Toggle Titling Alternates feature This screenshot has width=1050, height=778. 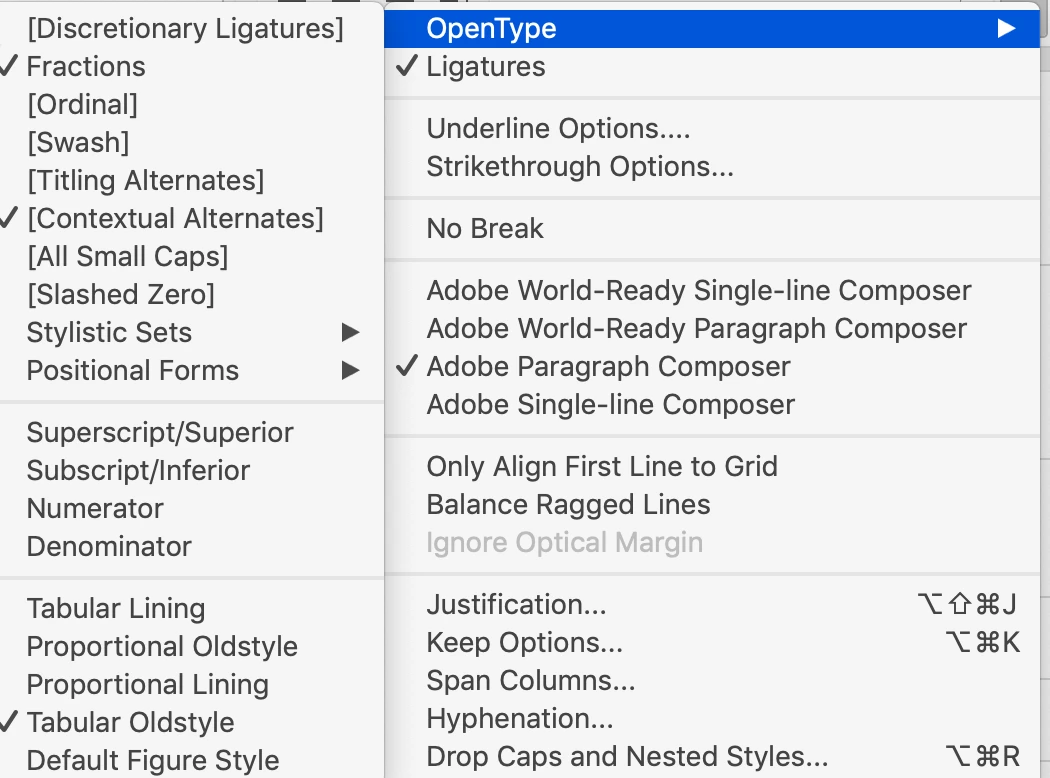tap(192, 181)
